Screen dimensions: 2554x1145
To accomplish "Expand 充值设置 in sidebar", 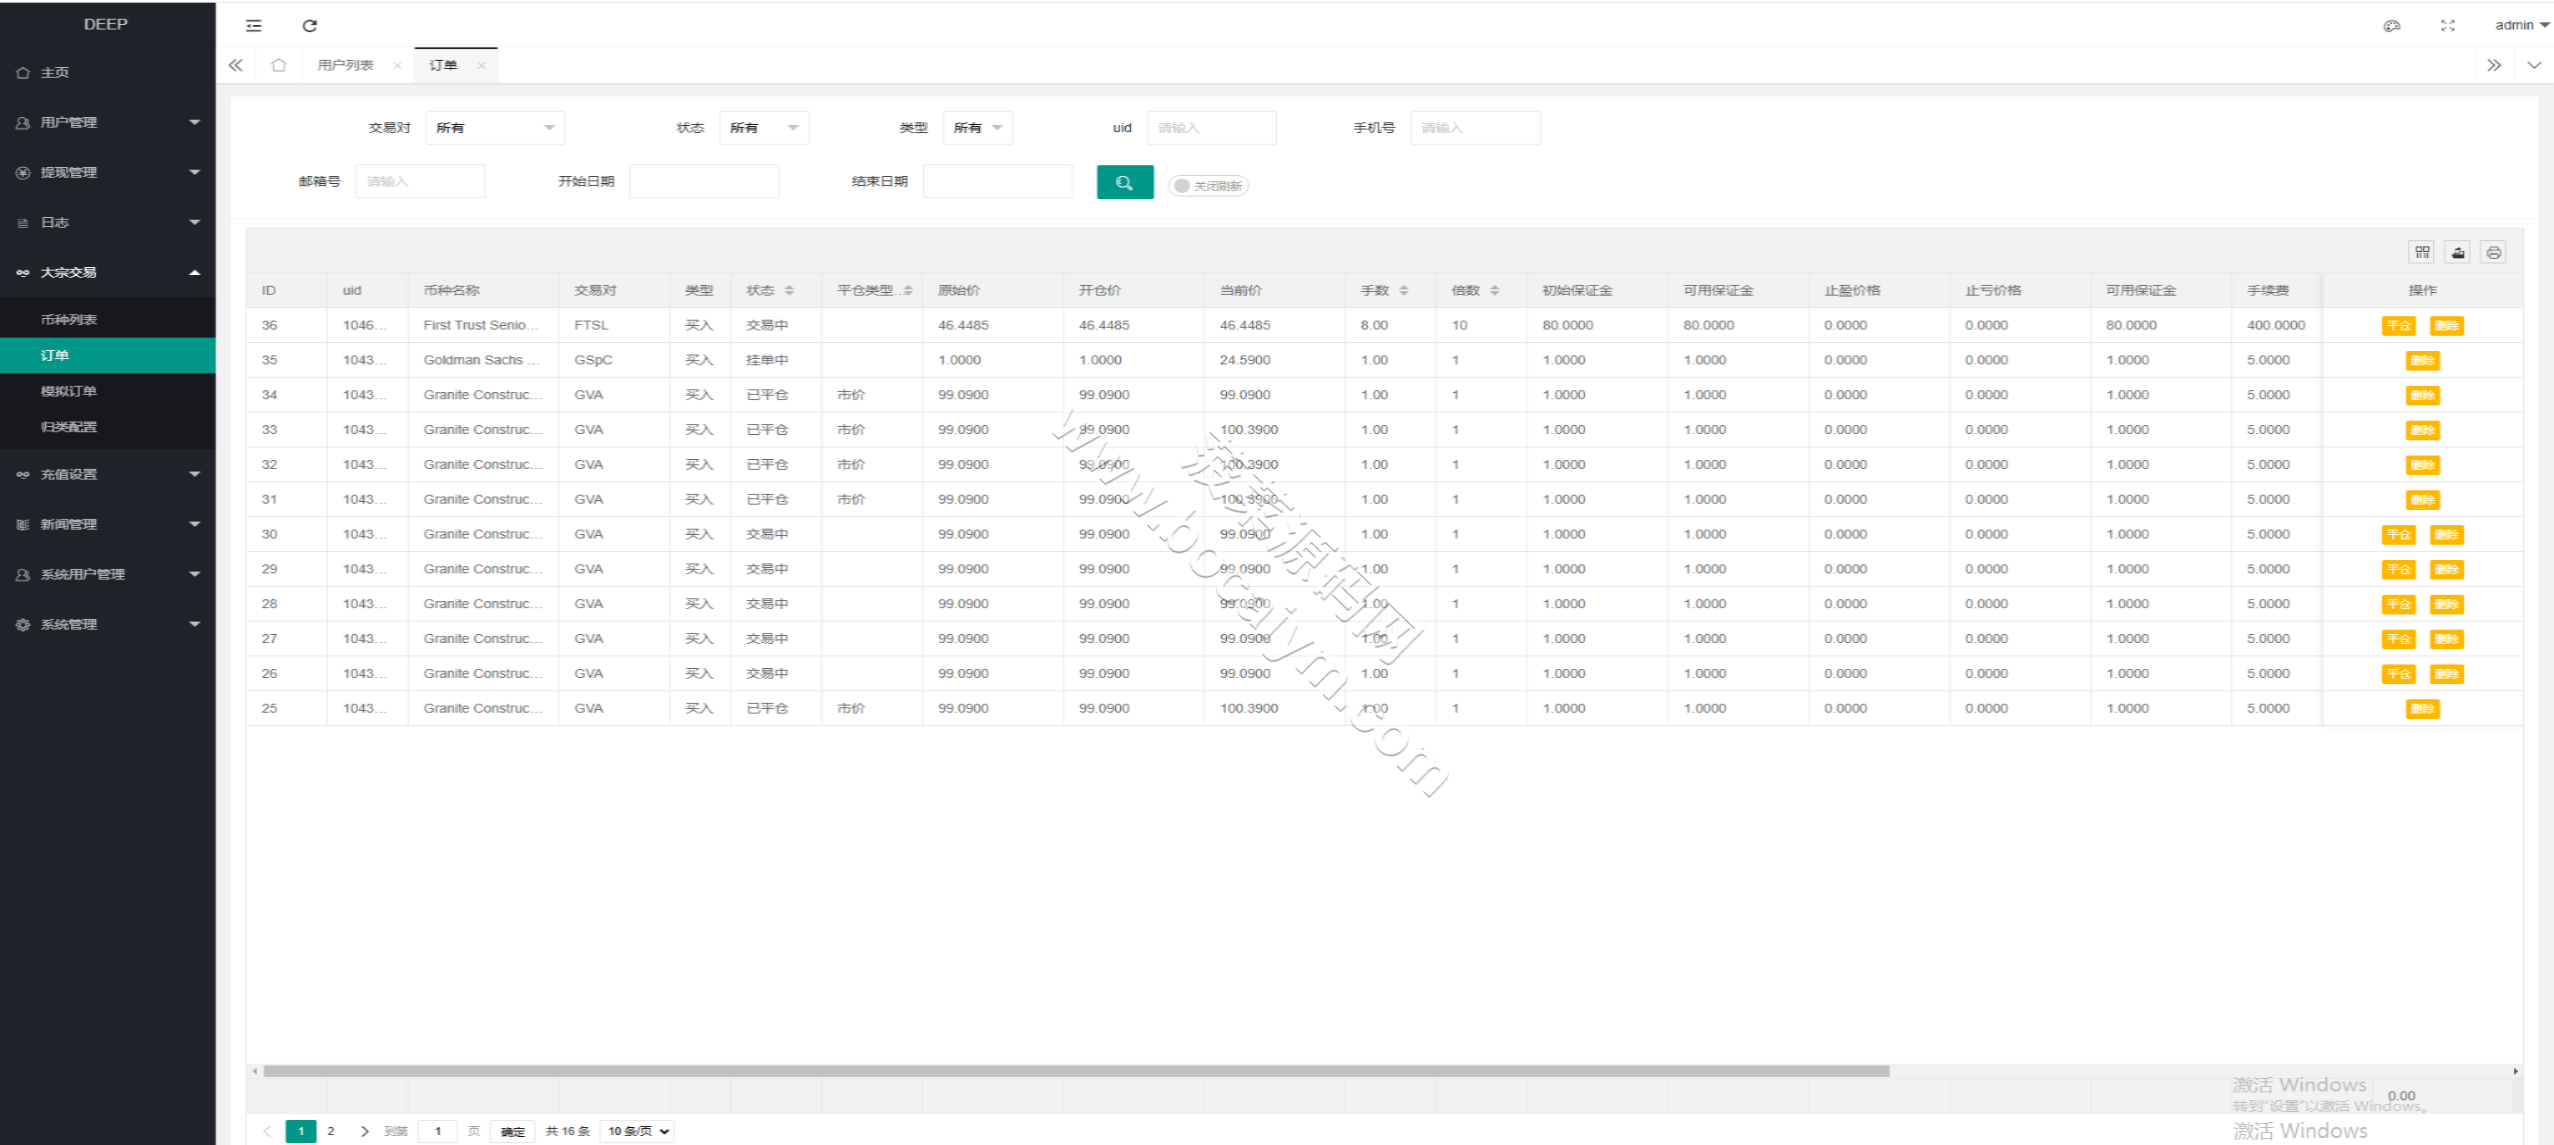I will [108, 474].
